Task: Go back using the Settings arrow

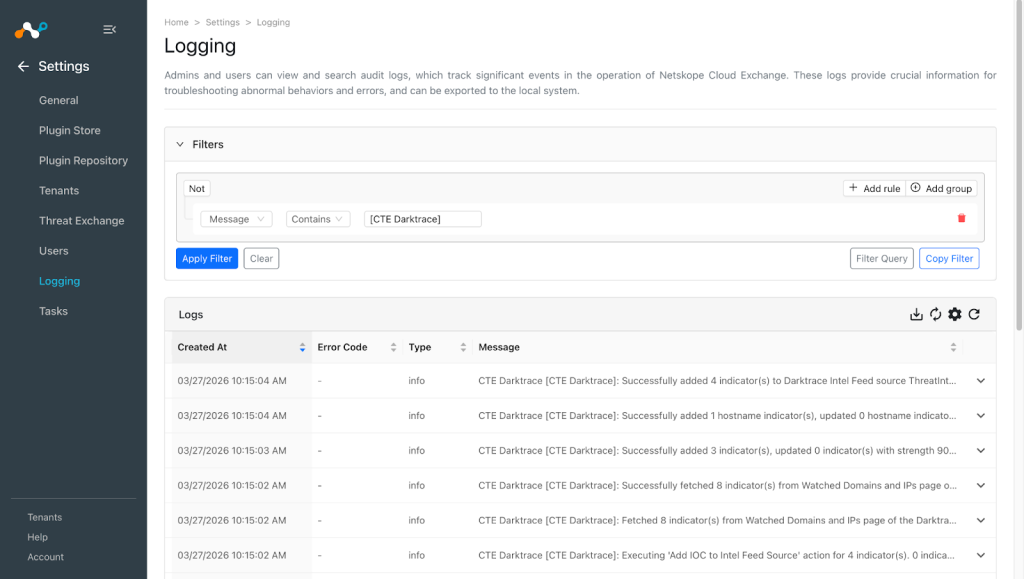Action: point(24,66)
